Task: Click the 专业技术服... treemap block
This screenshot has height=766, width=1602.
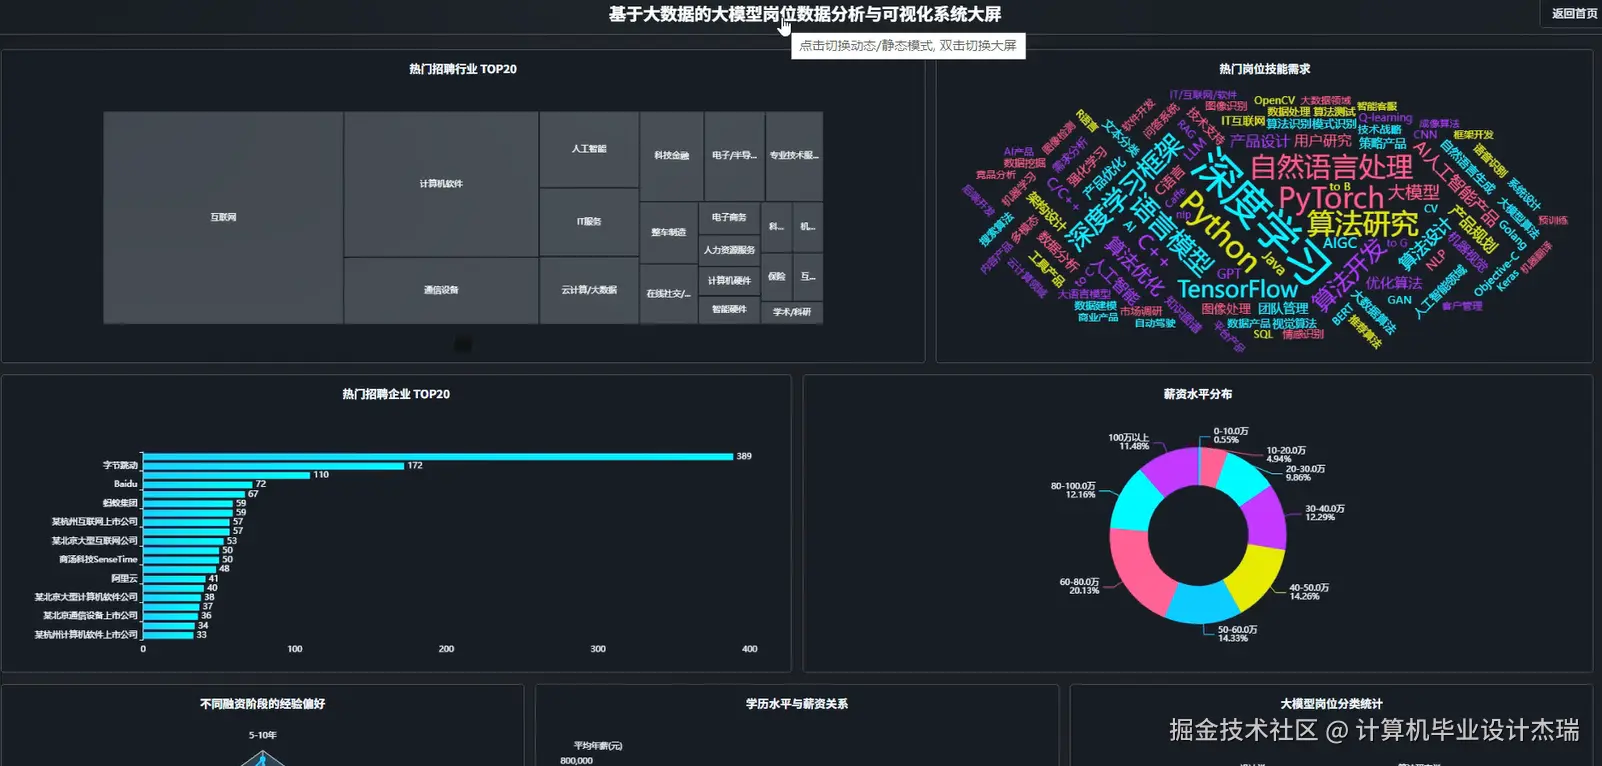Action: click(794, 156)
